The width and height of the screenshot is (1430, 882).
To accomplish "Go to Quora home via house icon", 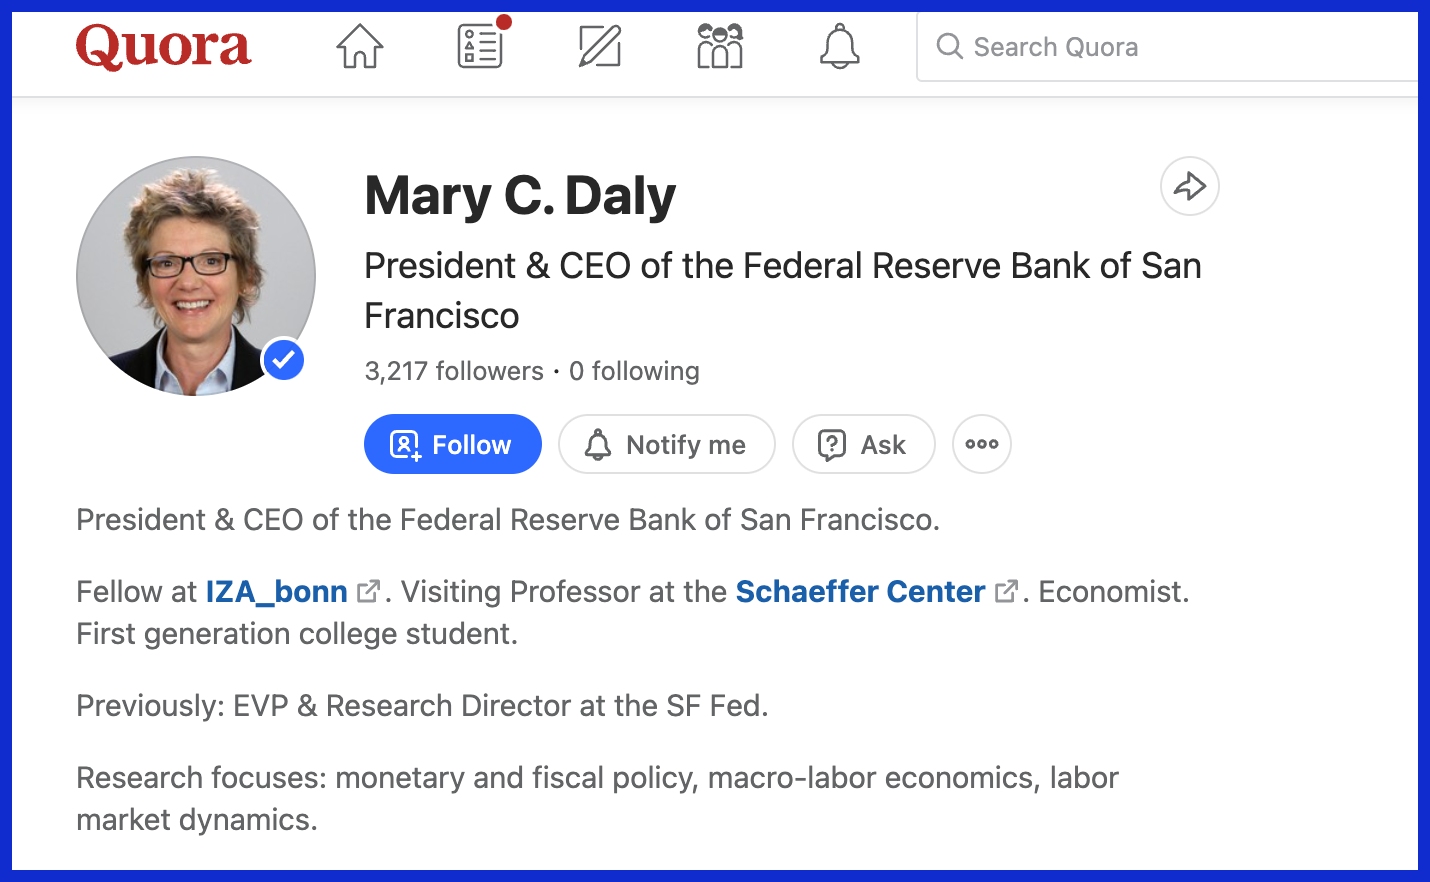I will [359, 46].
